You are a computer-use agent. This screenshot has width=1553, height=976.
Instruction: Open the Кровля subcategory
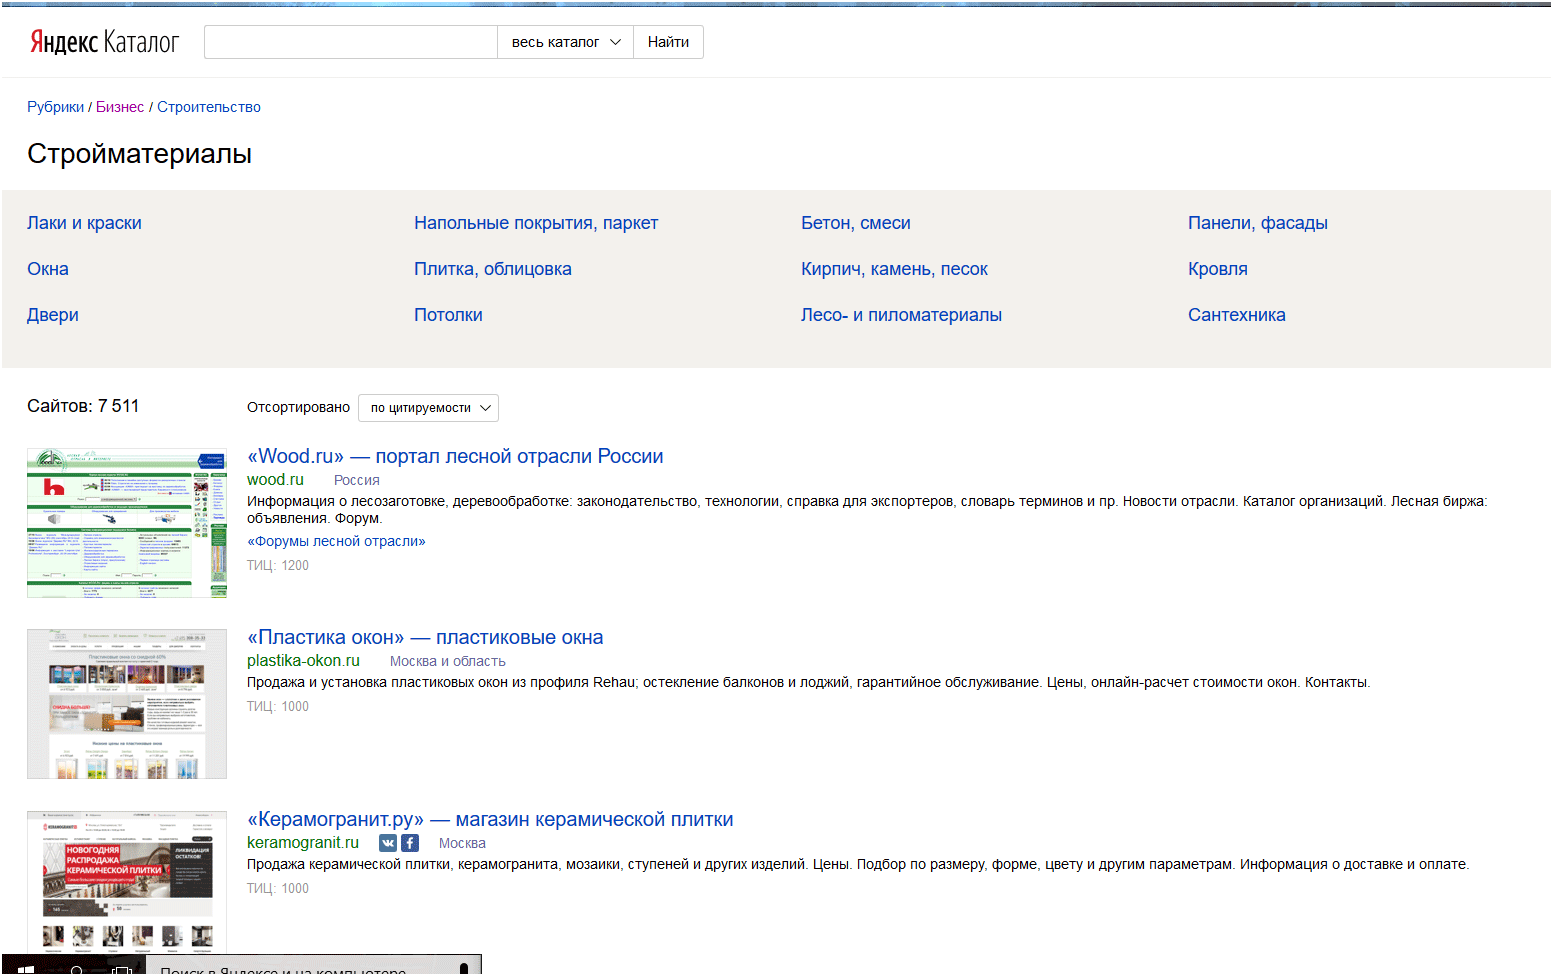pos(1218,269)
